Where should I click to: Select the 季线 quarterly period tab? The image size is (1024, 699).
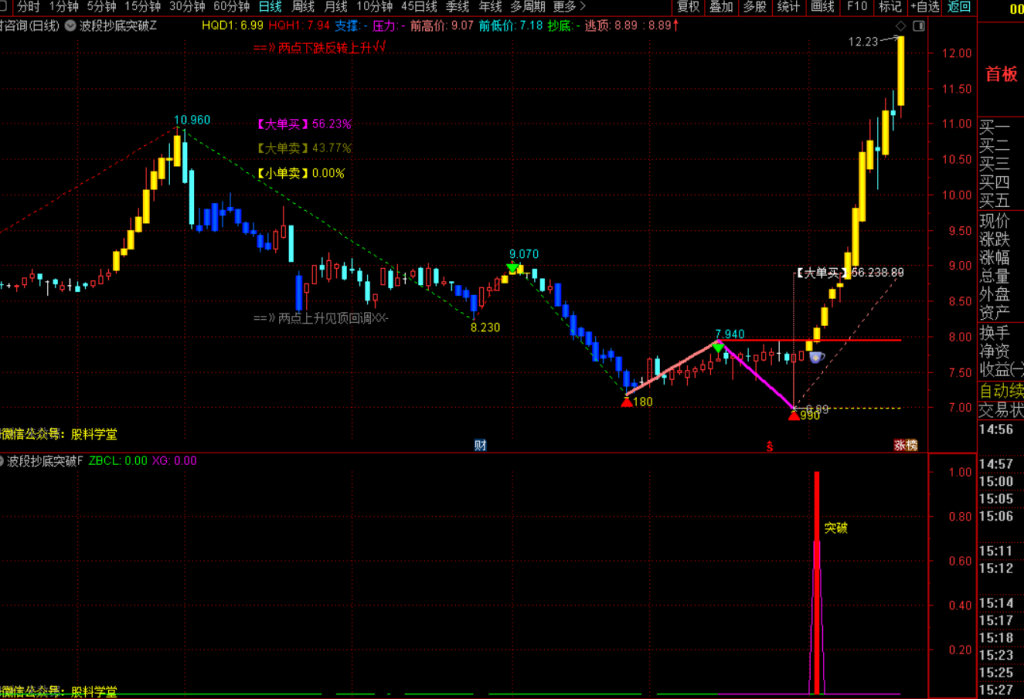[x=457, y=7]
